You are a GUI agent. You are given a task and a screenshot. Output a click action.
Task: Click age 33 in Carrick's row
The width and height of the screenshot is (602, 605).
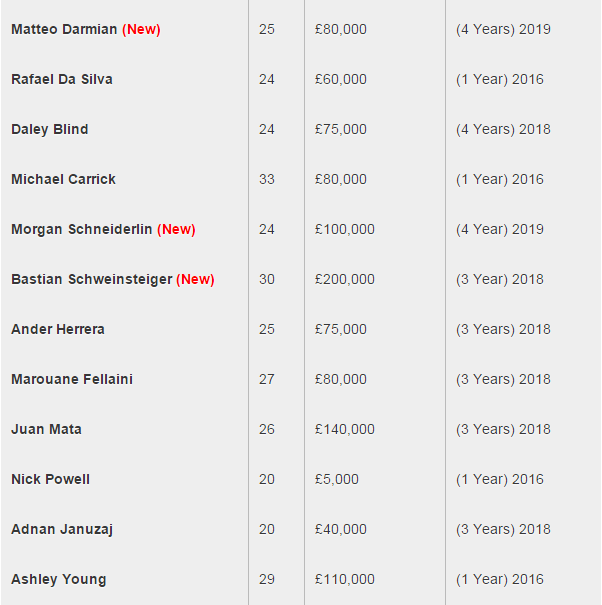(267, 179)
